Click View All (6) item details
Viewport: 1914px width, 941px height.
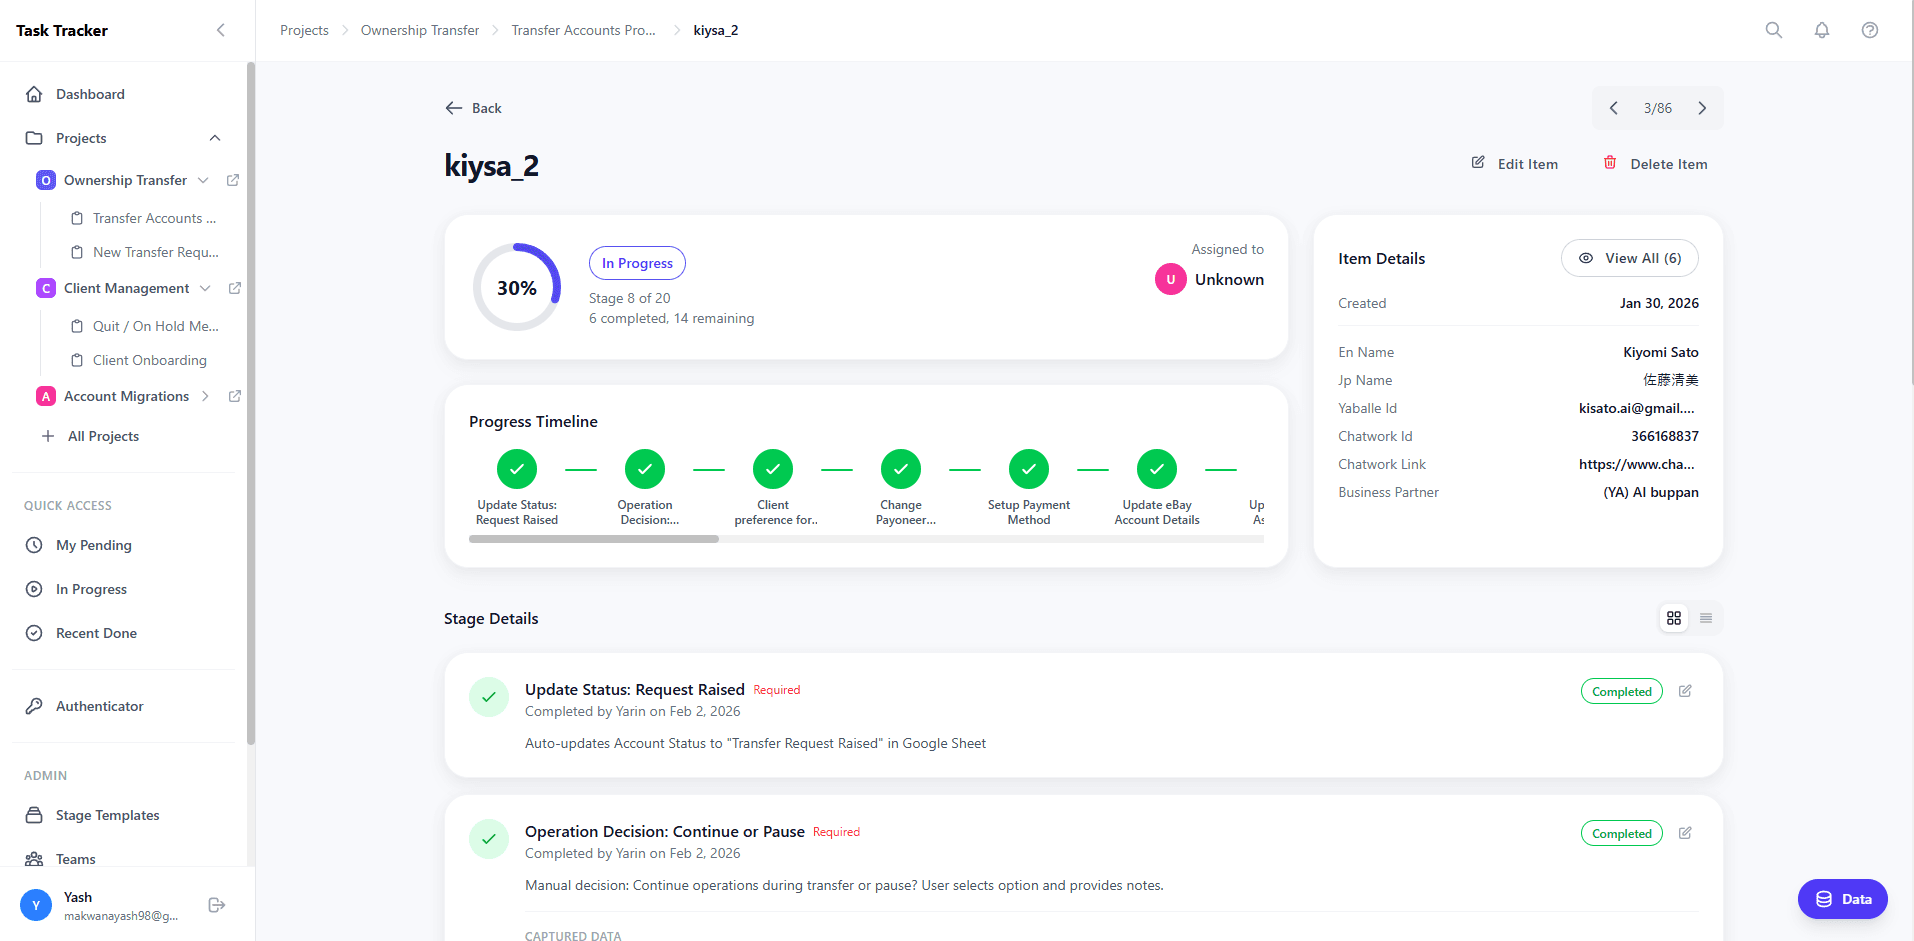click(x=1629, y=258)
